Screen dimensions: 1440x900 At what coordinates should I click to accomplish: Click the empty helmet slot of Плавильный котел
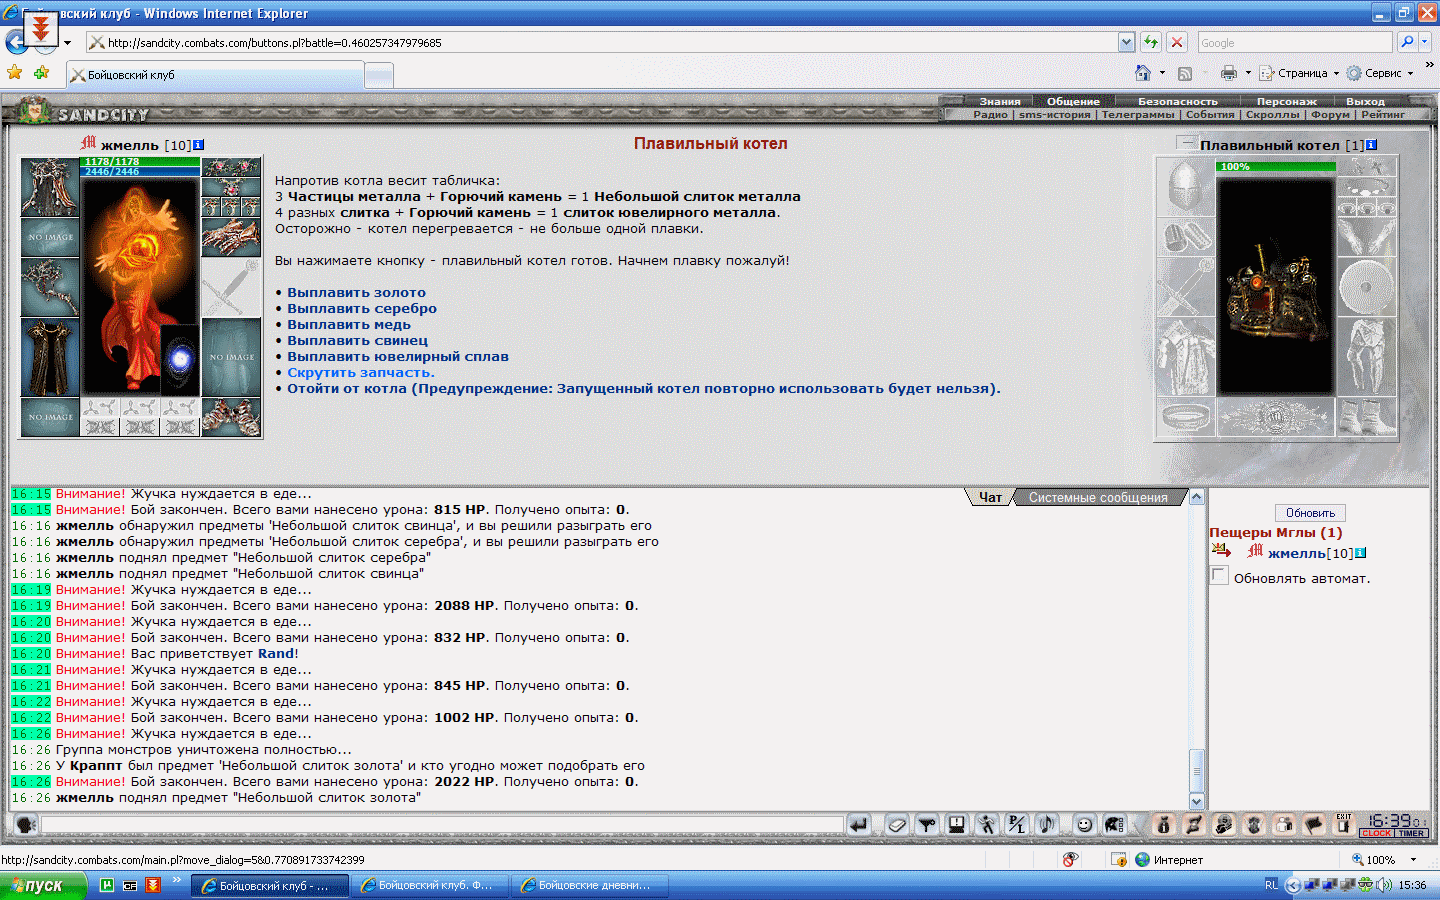pos(1185,187)
